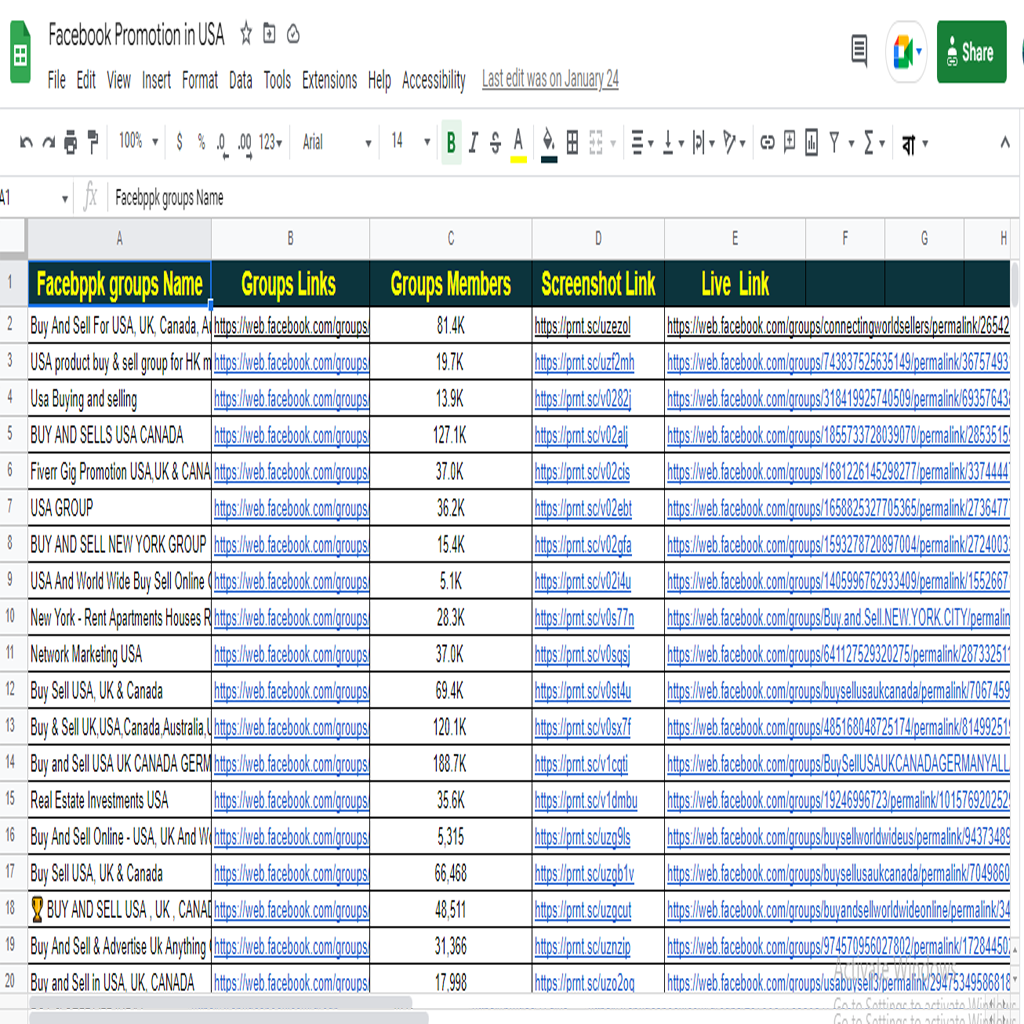This screenshot has height=1024, width=1024.
Task: Open the Edit menu
Action: point(86,80)
